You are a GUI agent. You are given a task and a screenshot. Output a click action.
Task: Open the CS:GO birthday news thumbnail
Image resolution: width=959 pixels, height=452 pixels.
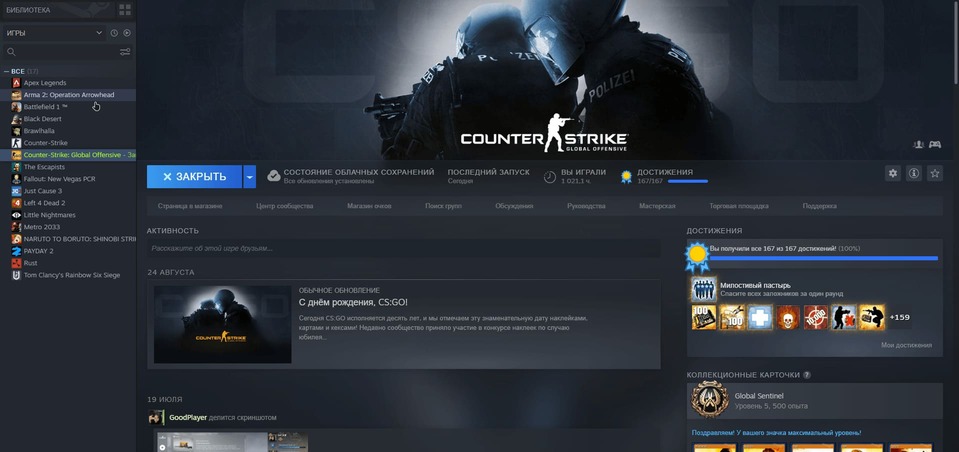click(223, 324)
